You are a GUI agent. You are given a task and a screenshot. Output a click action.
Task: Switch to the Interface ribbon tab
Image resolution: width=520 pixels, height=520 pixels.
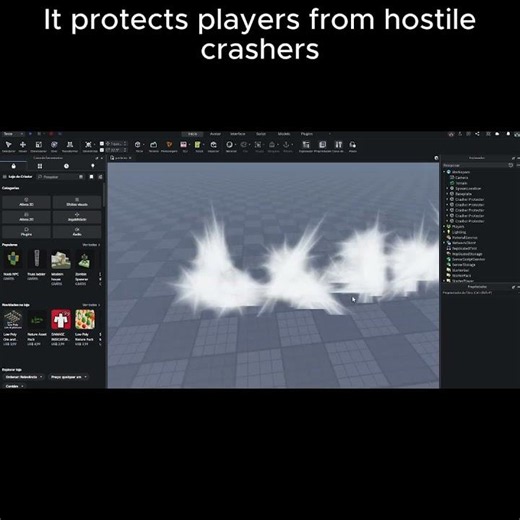point(238,134)
